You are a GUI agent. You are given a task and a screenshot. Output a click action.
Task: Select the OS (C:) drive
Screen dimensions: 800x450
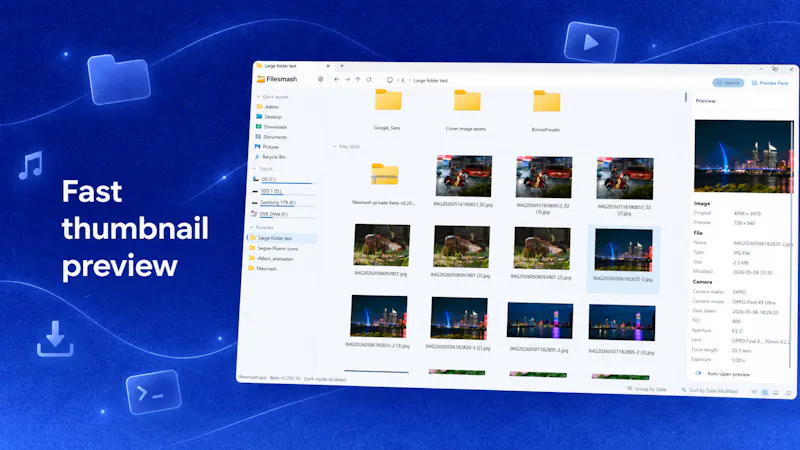pos(283,180)
